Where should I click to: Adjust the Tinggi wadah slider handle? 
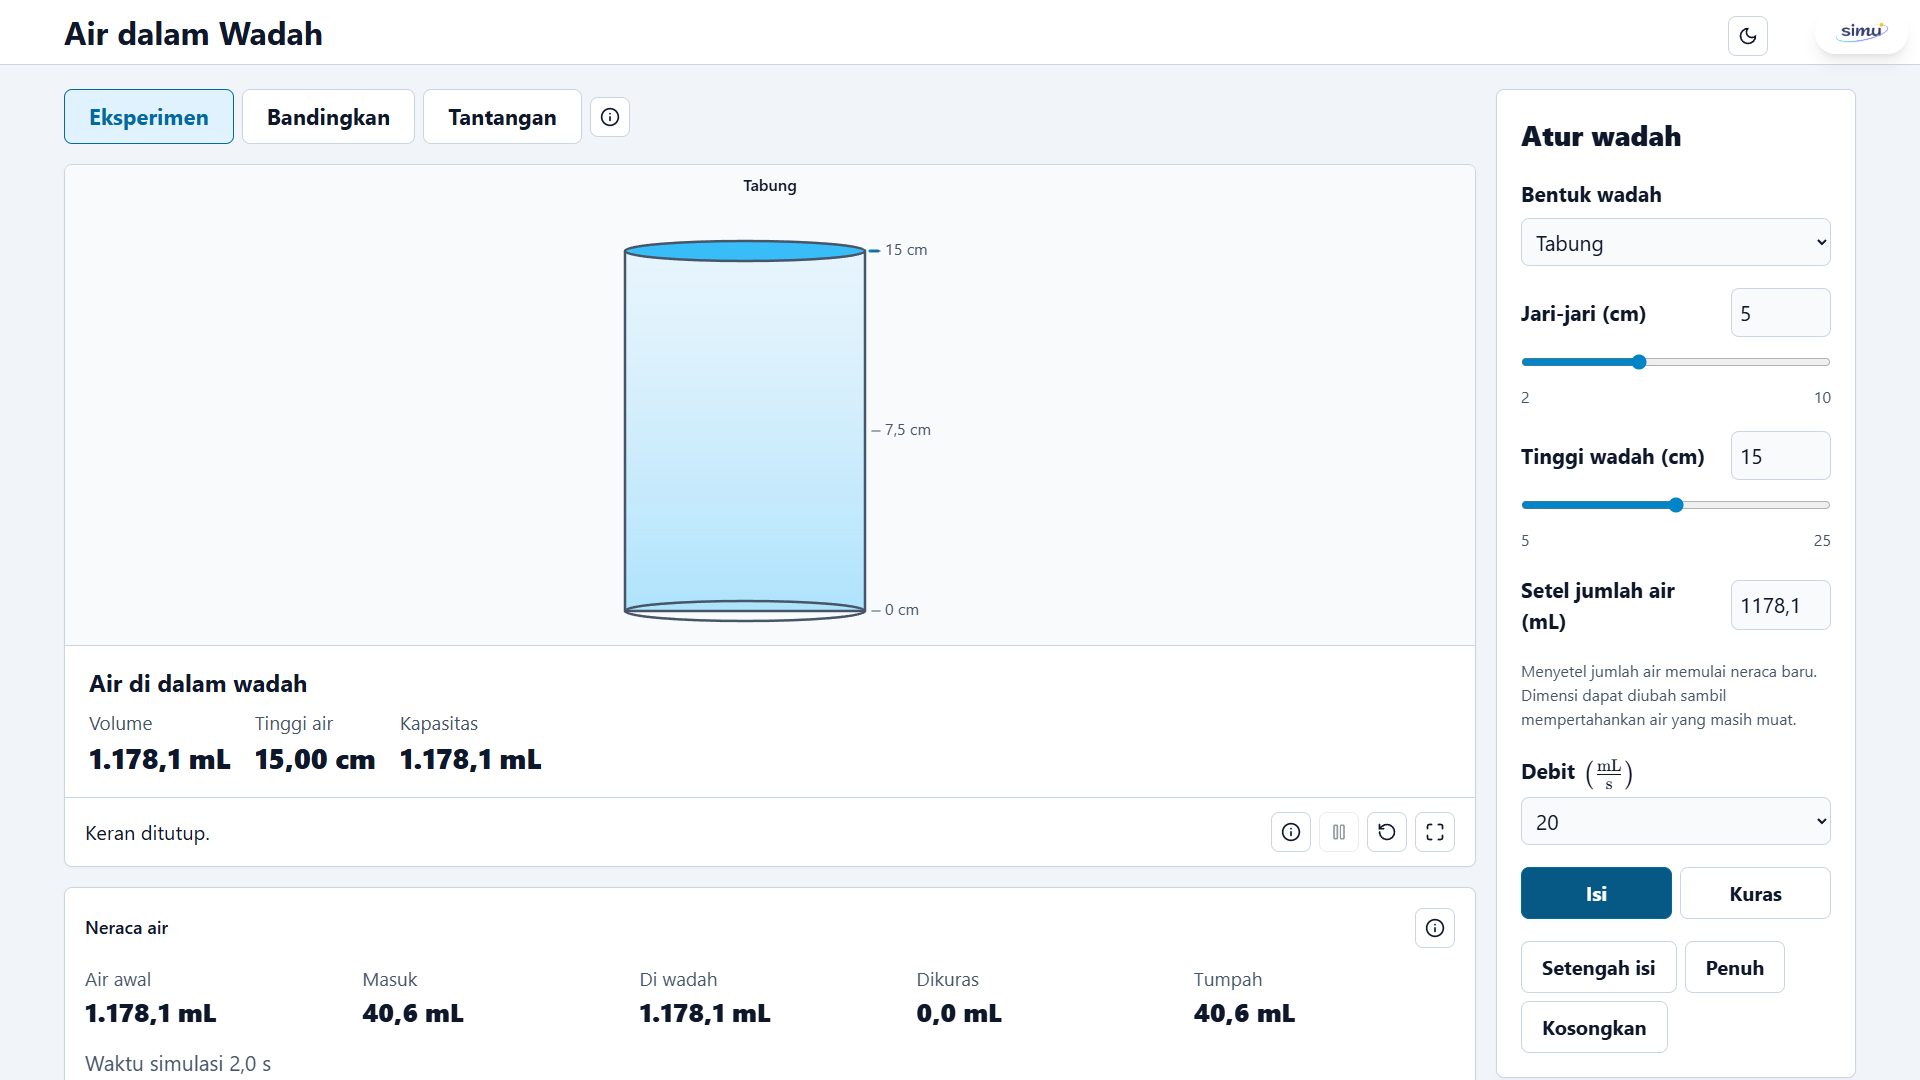[1676, 505]
